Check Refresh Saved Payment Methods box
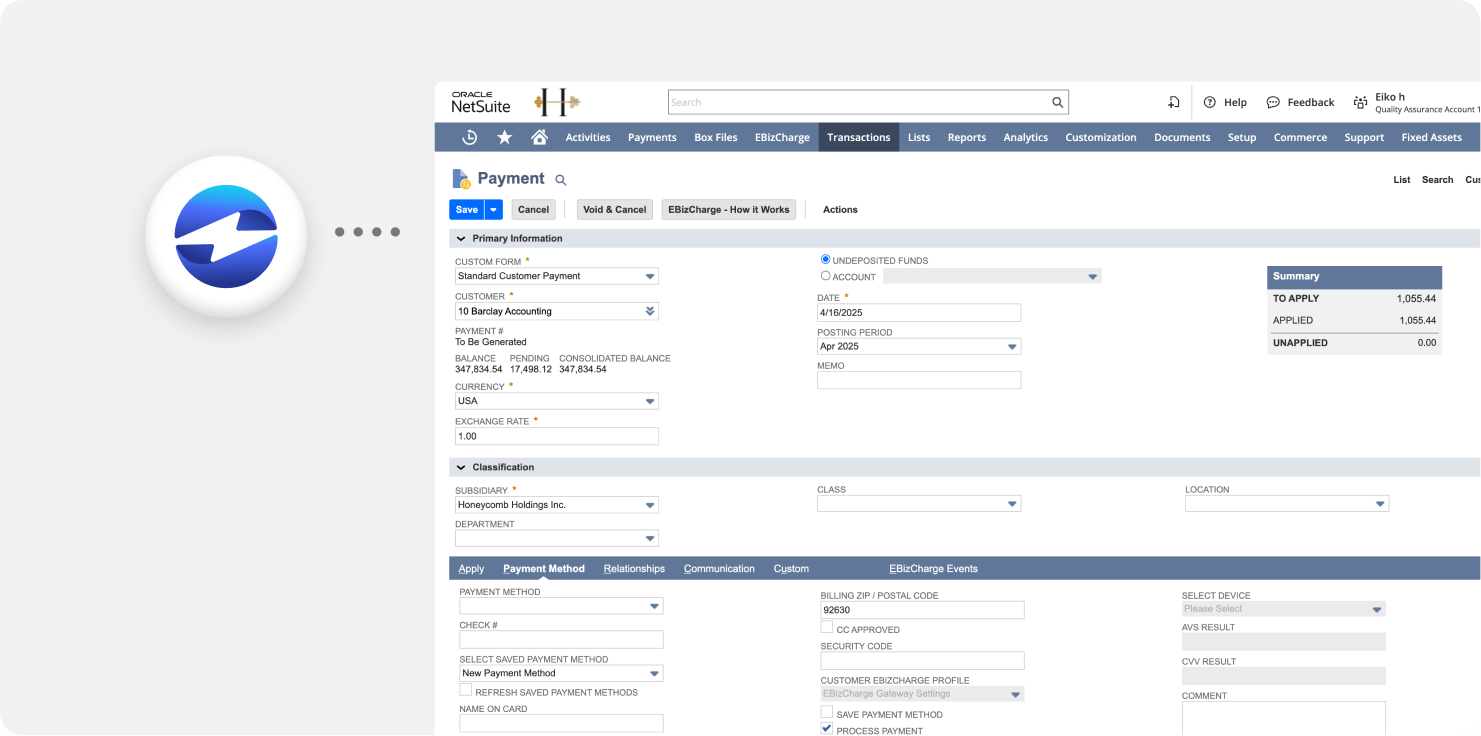The height and width of the screenshot is (736, 1481). 466,690
